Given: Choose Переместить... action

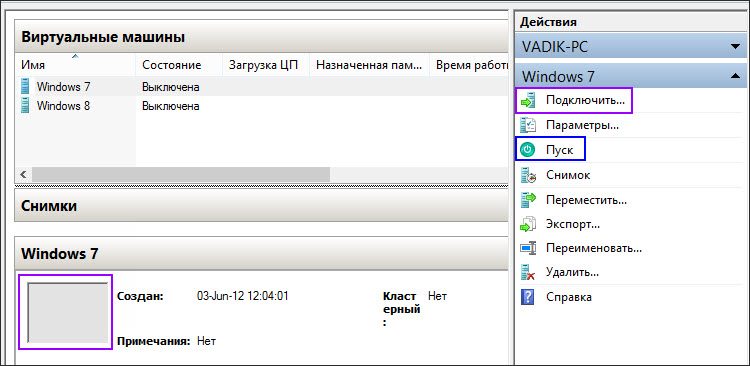Looking at the screenshot, I should coord(586,200).
